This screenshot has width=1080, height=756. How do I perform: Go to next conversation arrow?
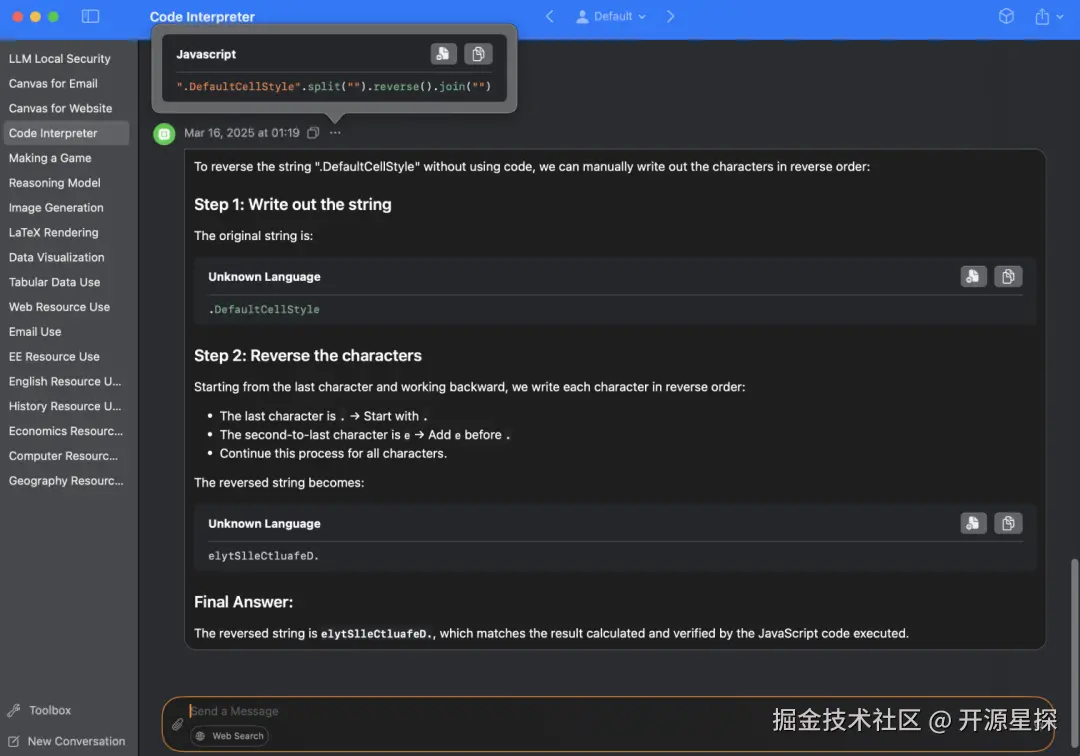[670, 17]
